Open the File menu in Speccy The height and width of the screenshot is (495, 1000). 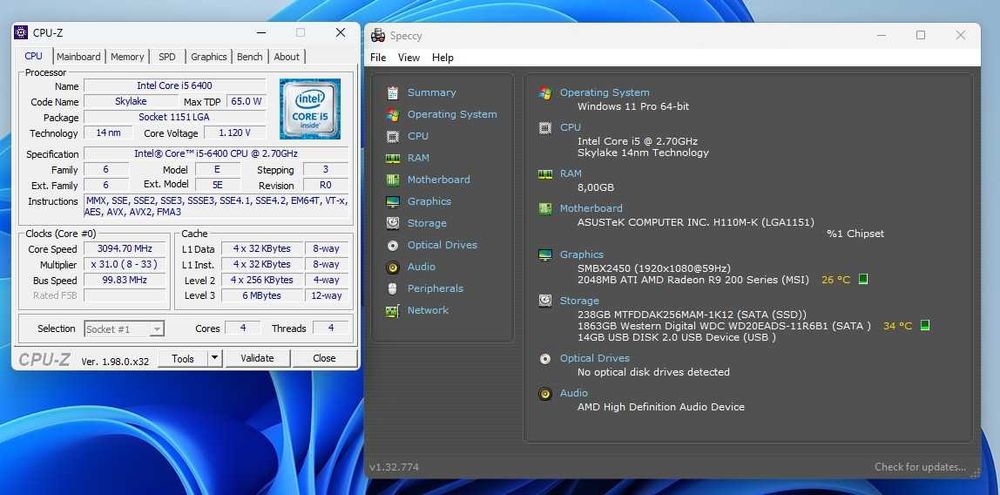coord(378,57)
